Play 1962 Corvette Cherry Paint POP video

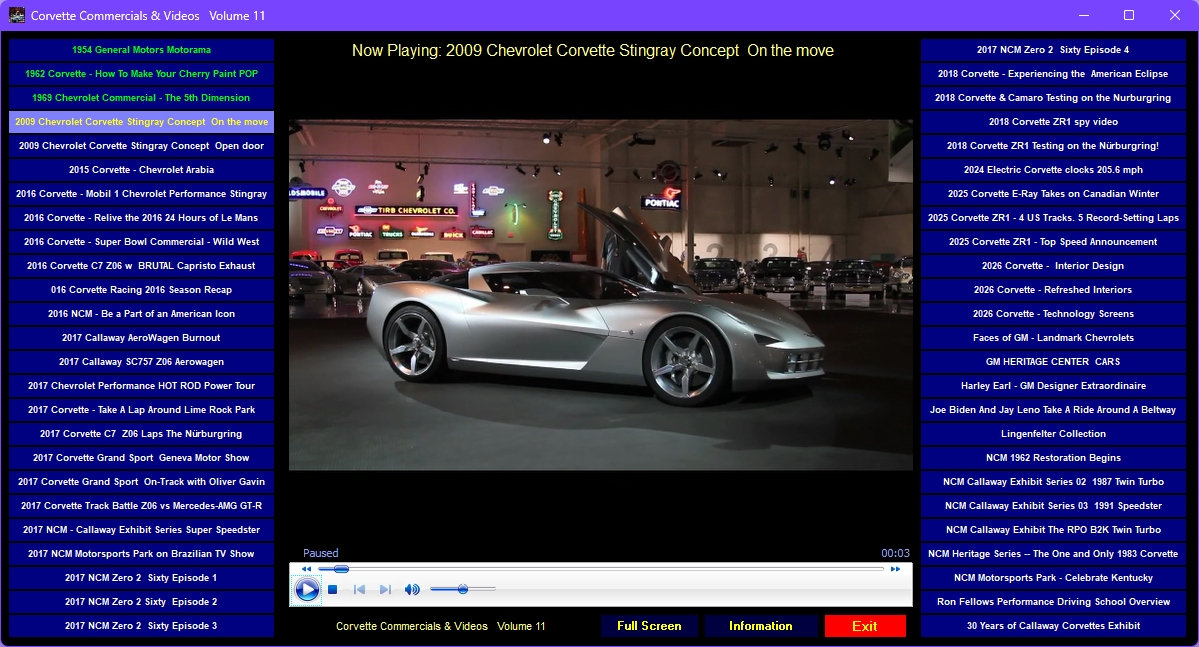[x=141, y=73]
